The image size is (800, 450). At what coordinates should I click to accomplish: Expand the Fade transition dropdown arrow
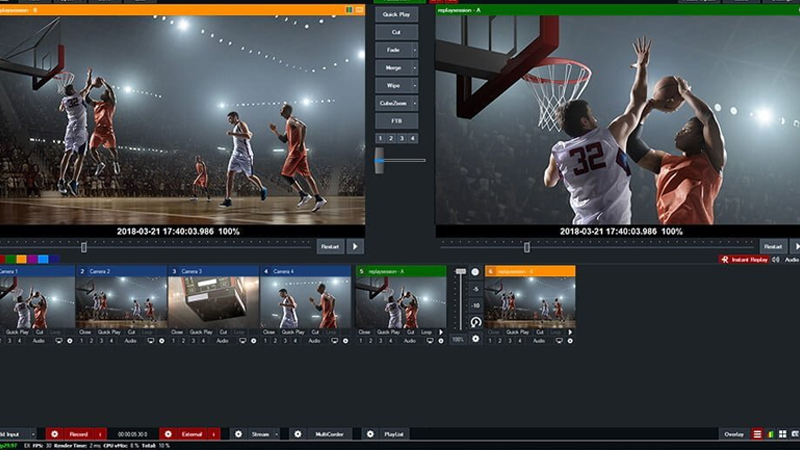point(413,49)
